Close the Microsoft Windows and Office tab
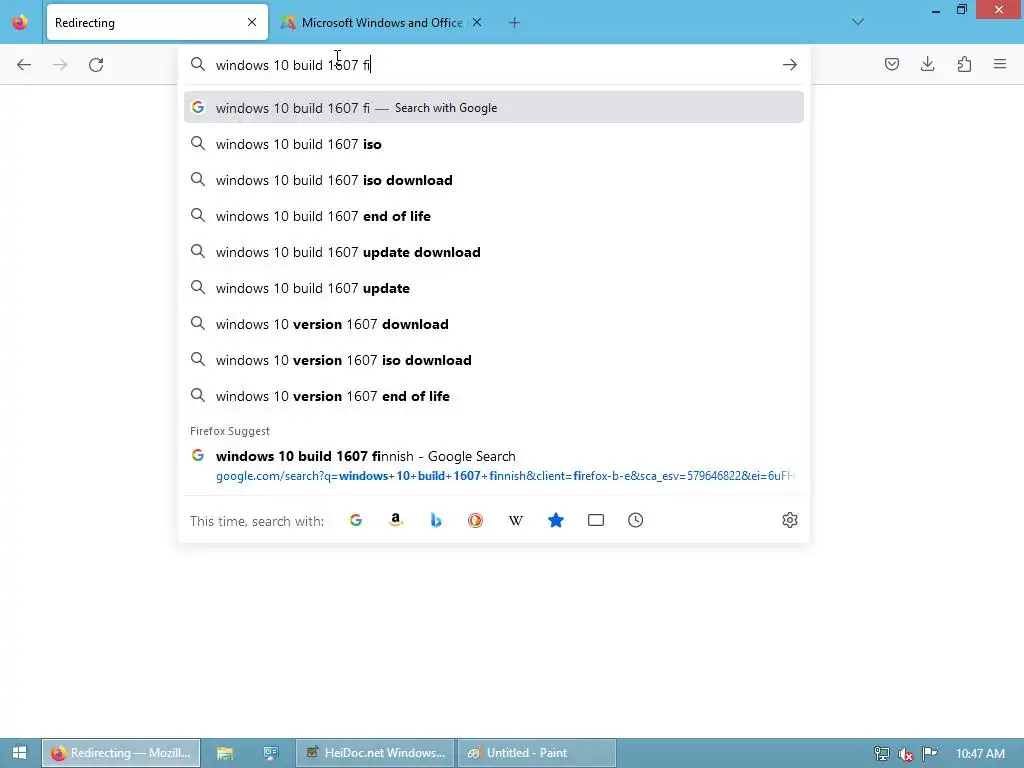 (477, 22)
